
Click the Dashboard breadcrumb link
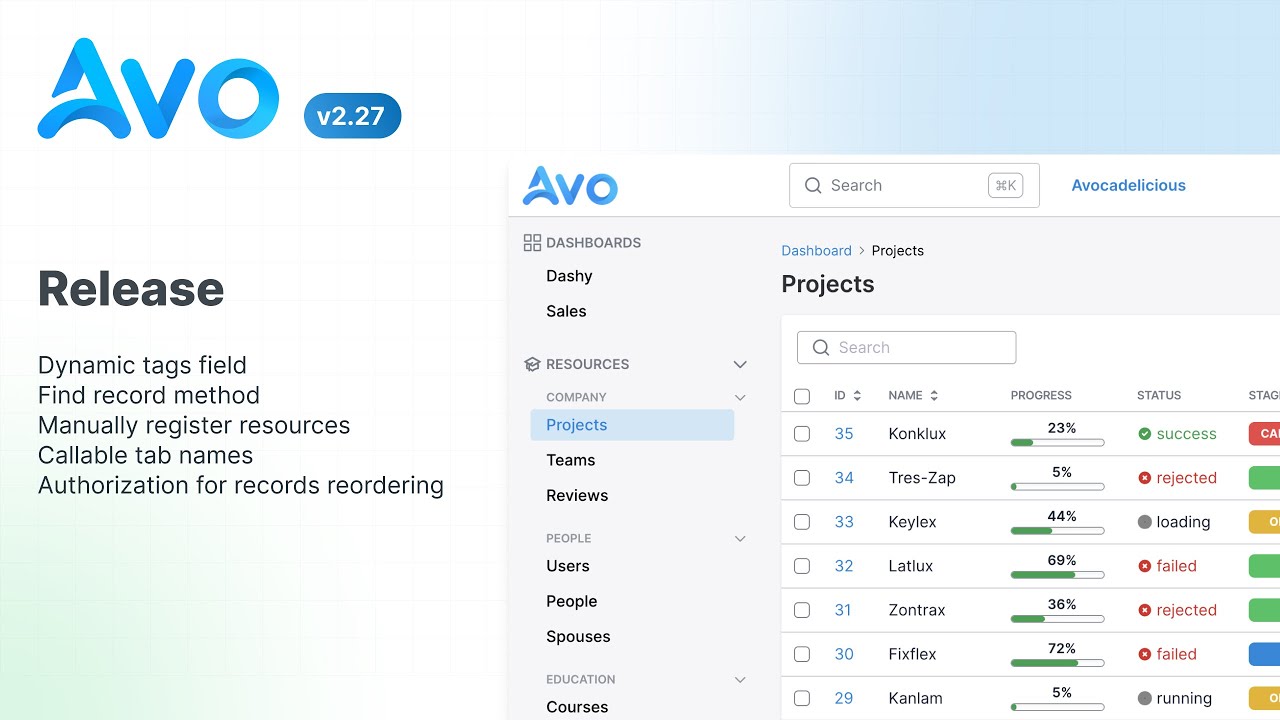[817, 250]
